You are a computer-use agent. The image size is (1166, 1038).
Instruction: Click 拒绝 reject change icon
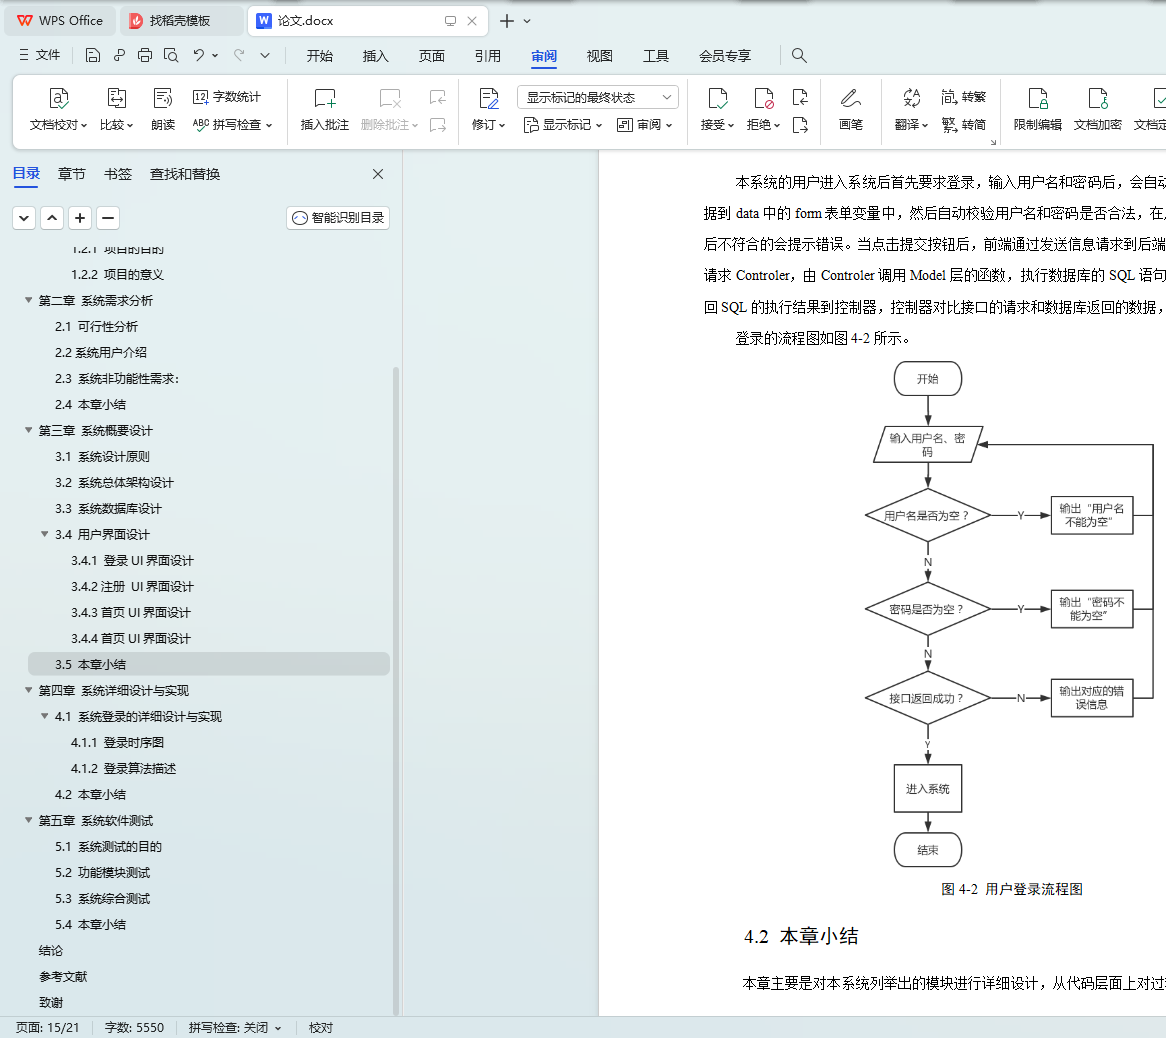pos(763,99)
